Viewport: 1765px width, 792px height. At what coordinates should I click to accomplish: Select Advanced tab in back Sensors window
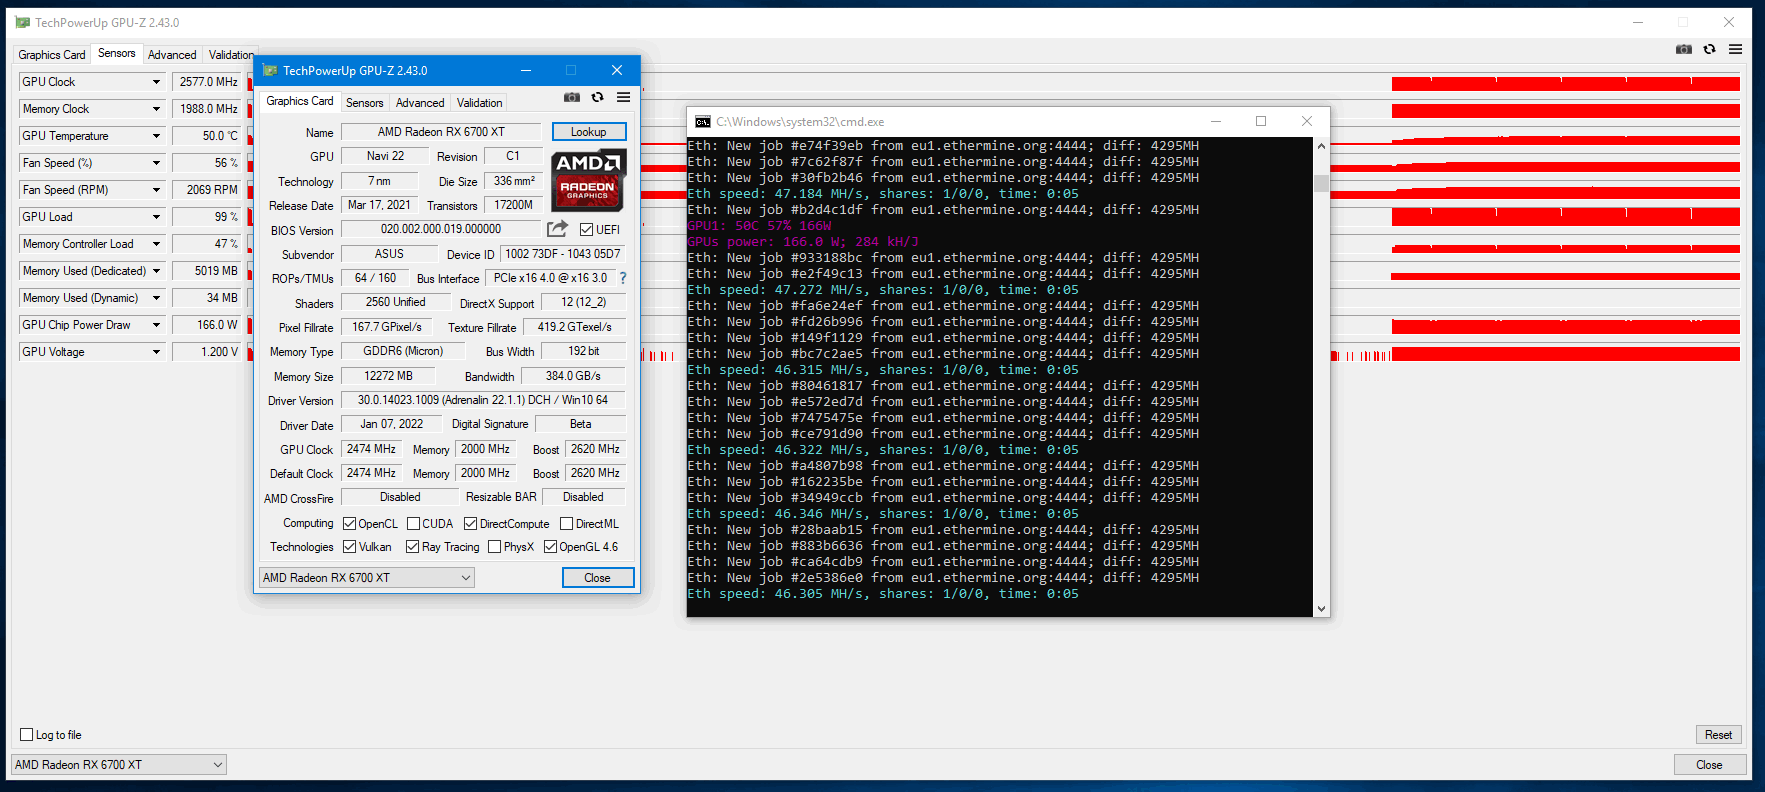coord(172,55)
